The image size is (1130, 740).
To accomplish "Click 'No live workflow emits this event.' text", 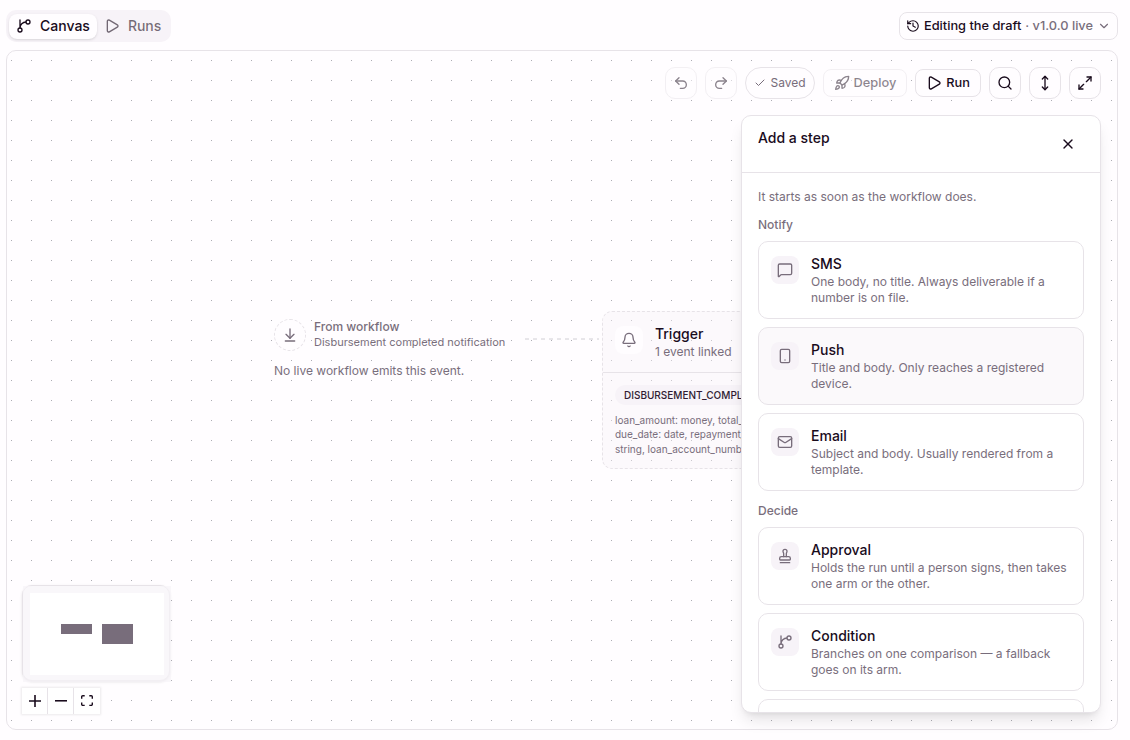I will click(369, 370).
